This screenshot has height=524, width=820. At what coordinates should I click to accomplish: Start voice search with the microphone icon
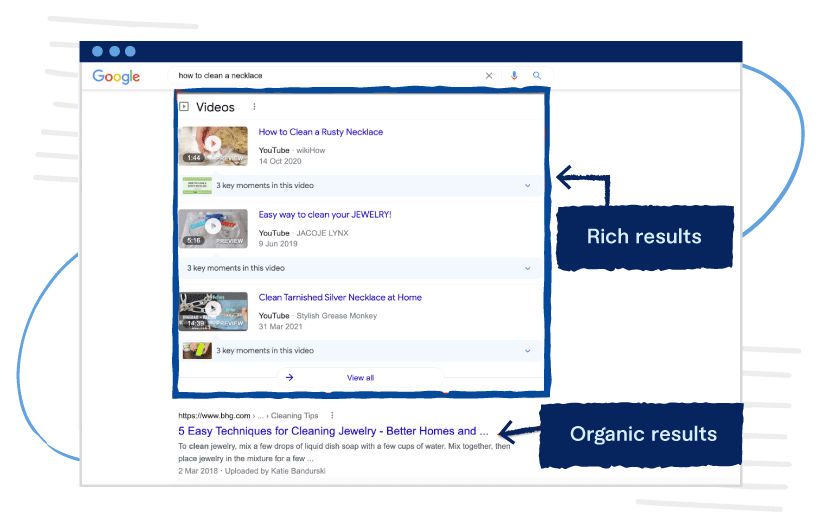coord(514,75)
